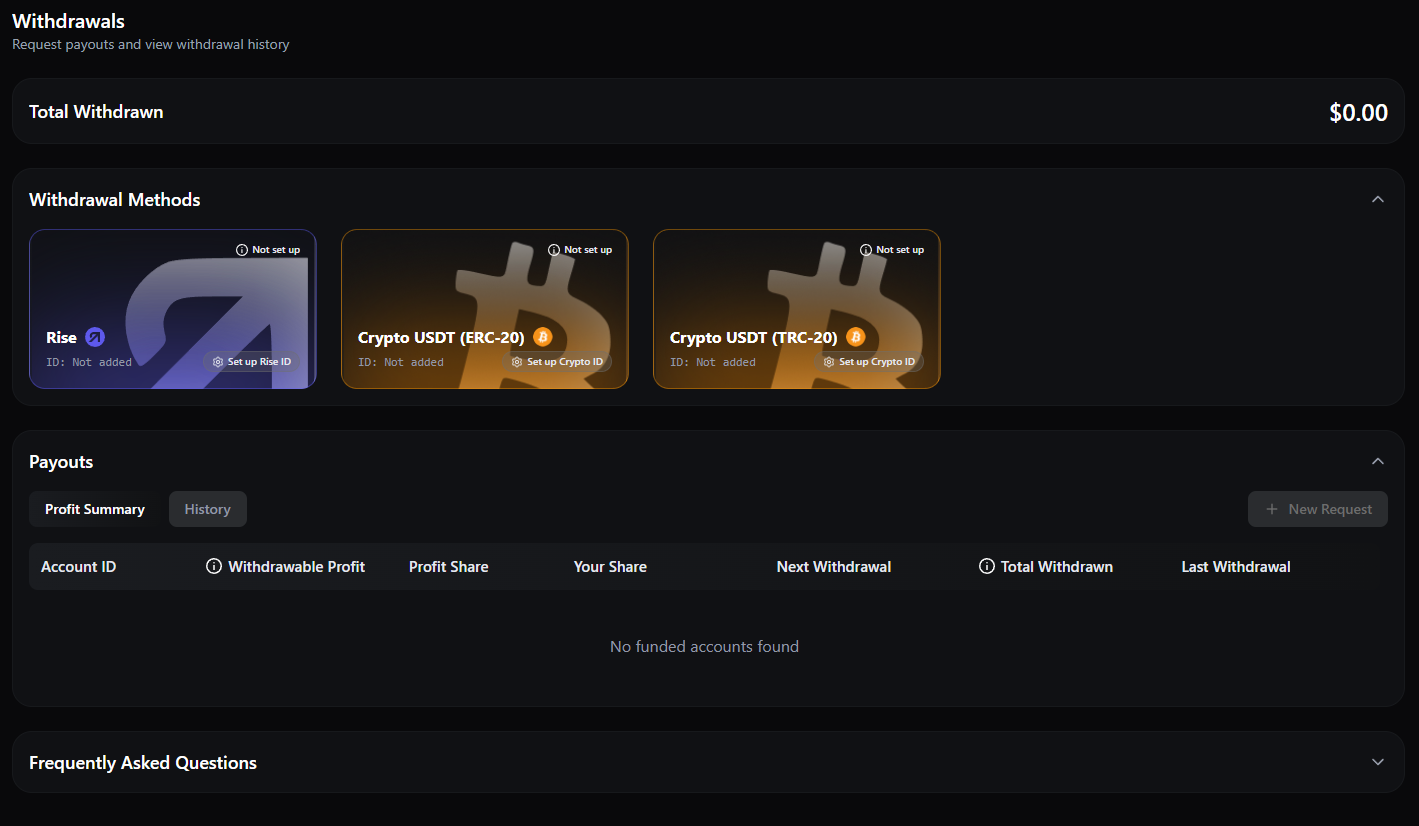Image resolution: width=1419 pixels, height=826 pixels.
Task: Click the Profit Share column header
Action: click(449, 567)
